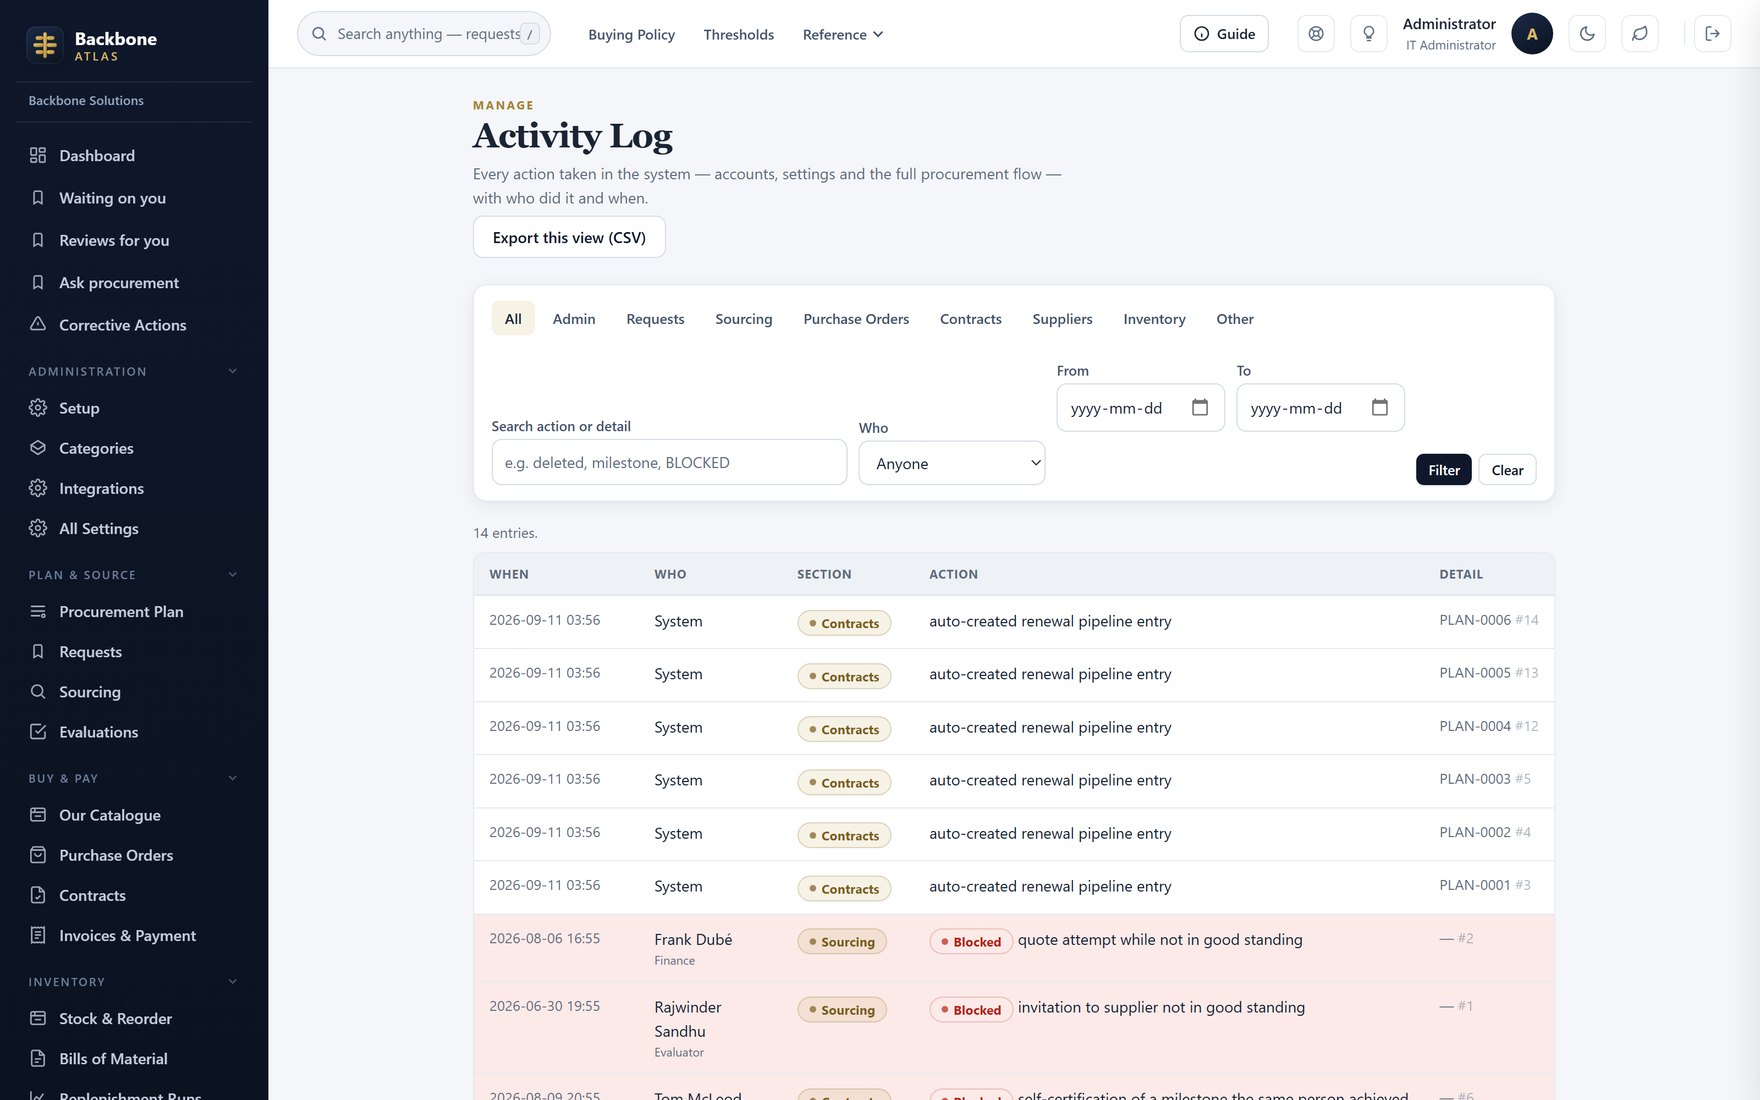
Task: Open Evaluations
Action: (134, 732)
